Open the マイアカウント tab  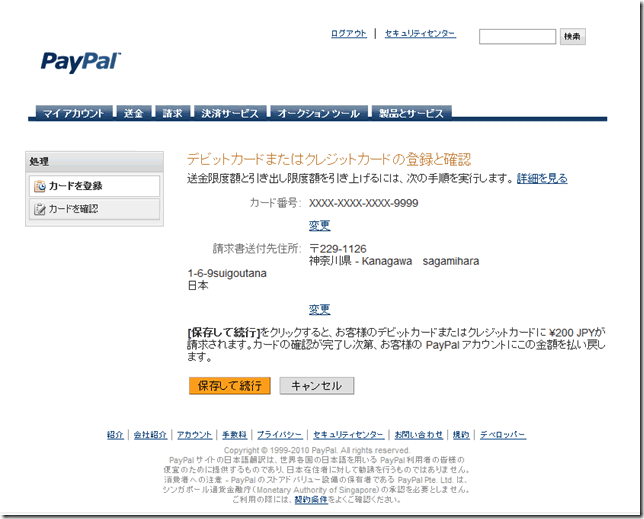74,113
